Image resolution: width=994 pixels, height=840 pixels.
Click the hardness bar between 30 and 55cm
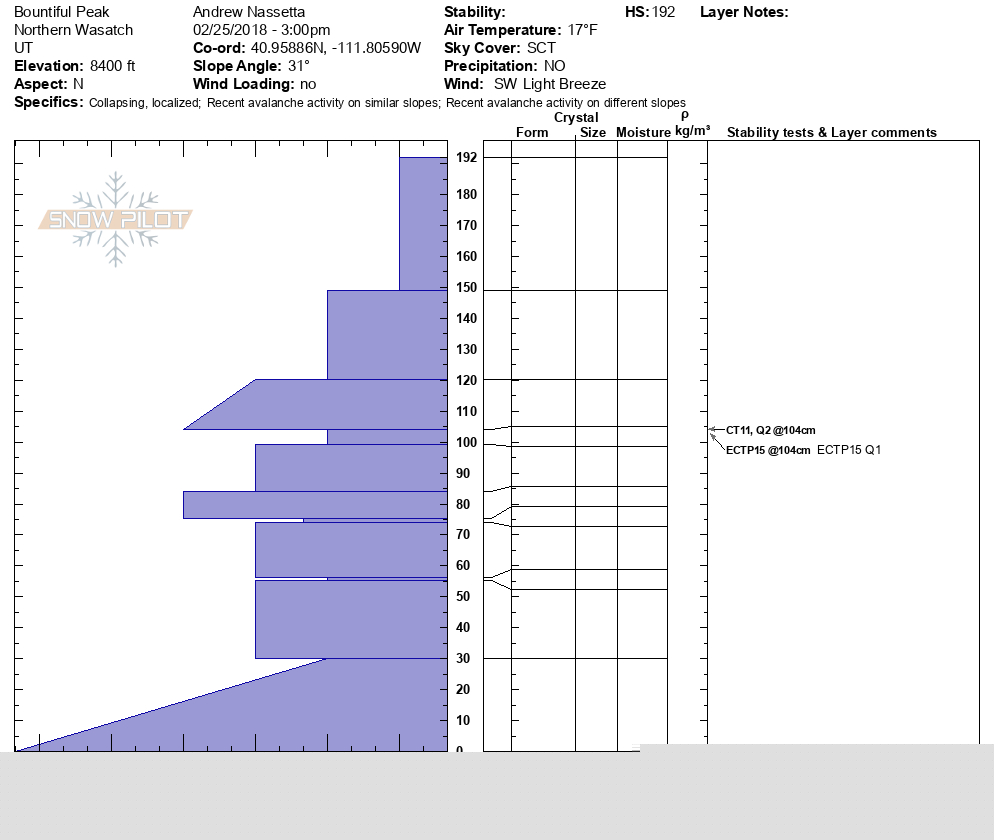coord(351,619)
